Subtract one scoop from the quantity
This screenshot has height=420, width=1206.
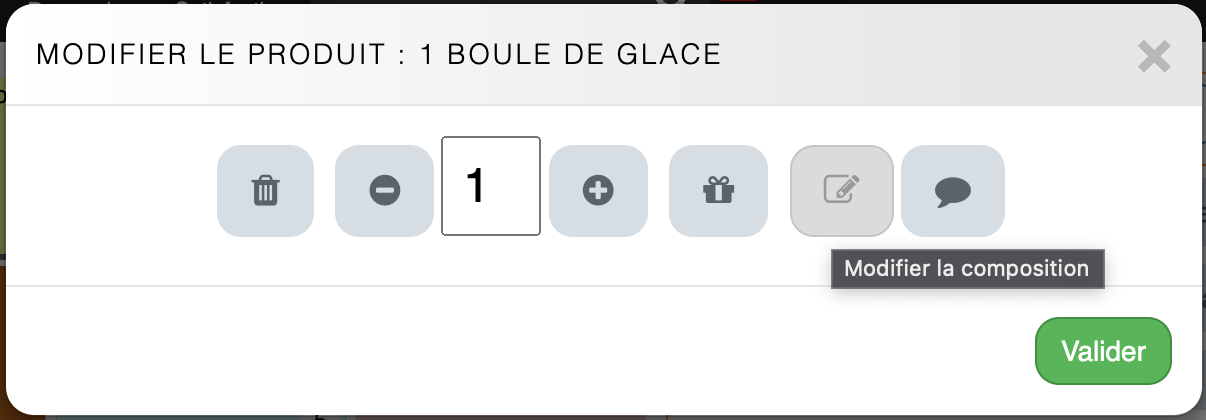tap(384, 191)
